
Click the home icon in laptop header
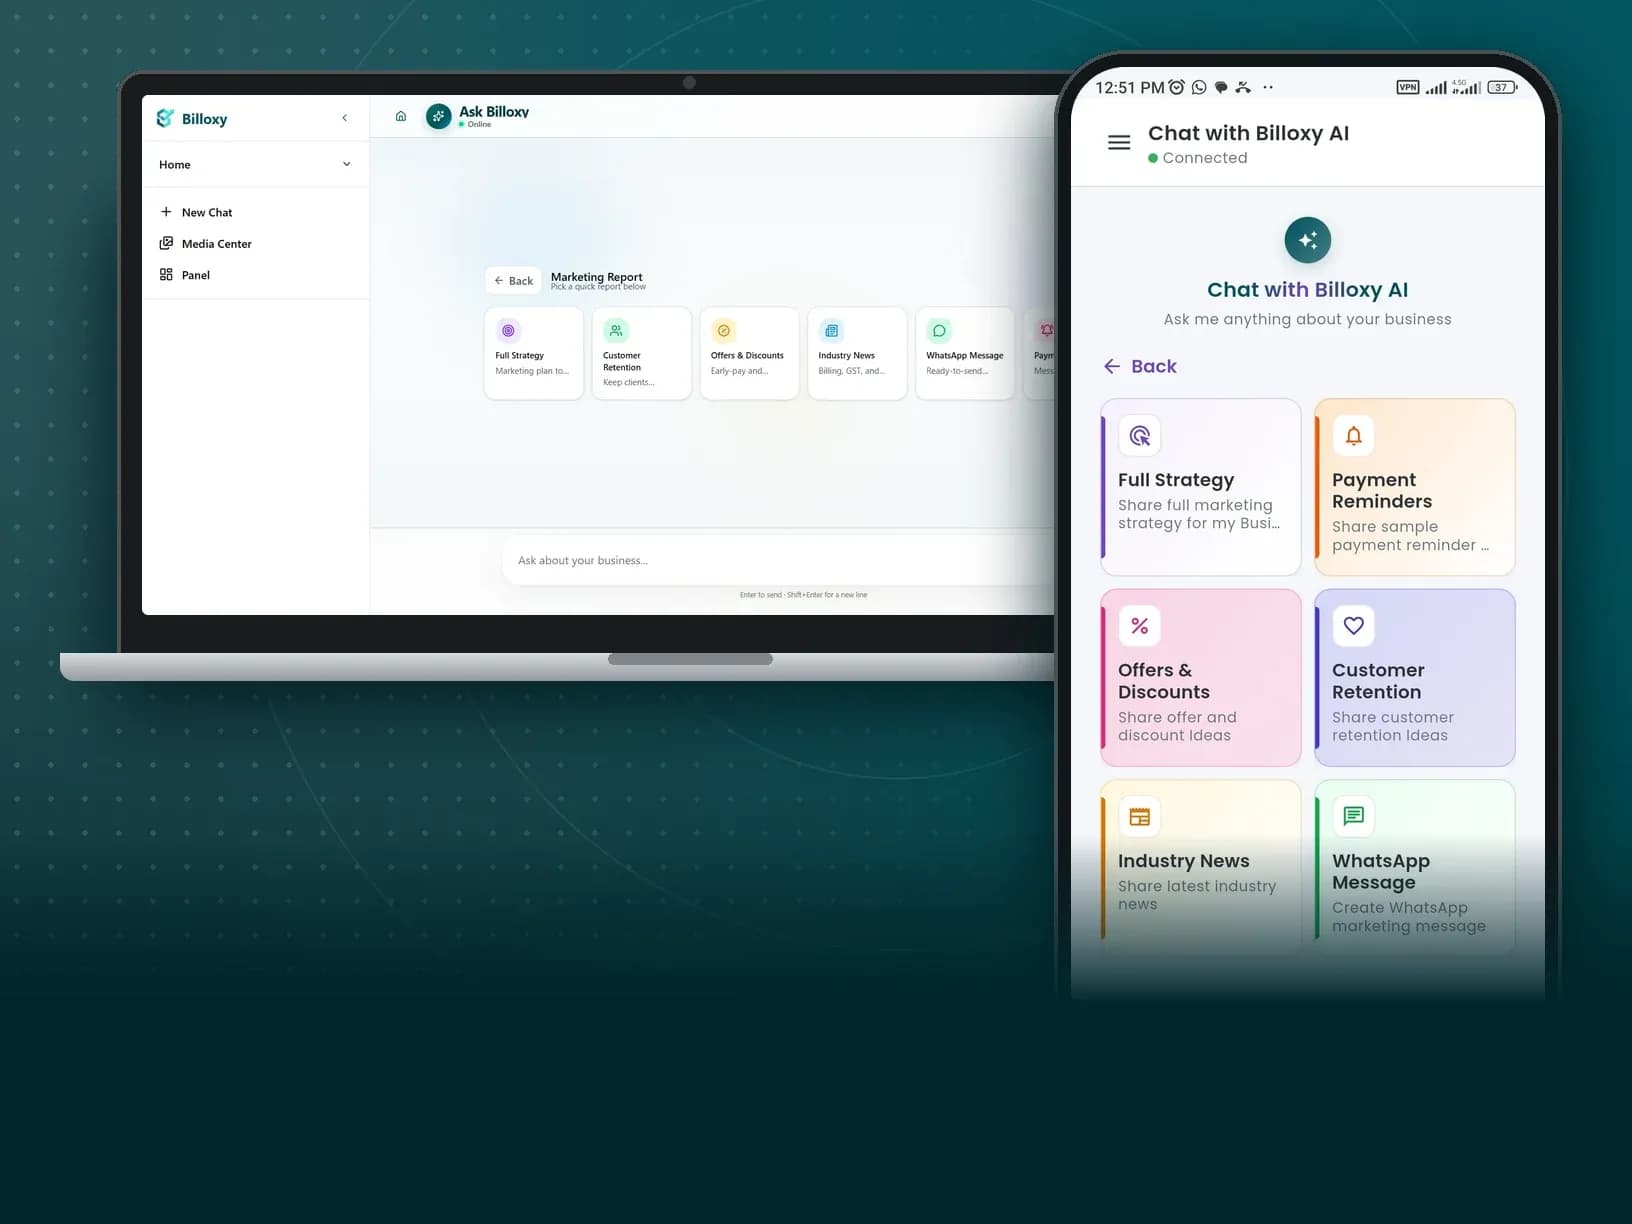pos(401,116)
